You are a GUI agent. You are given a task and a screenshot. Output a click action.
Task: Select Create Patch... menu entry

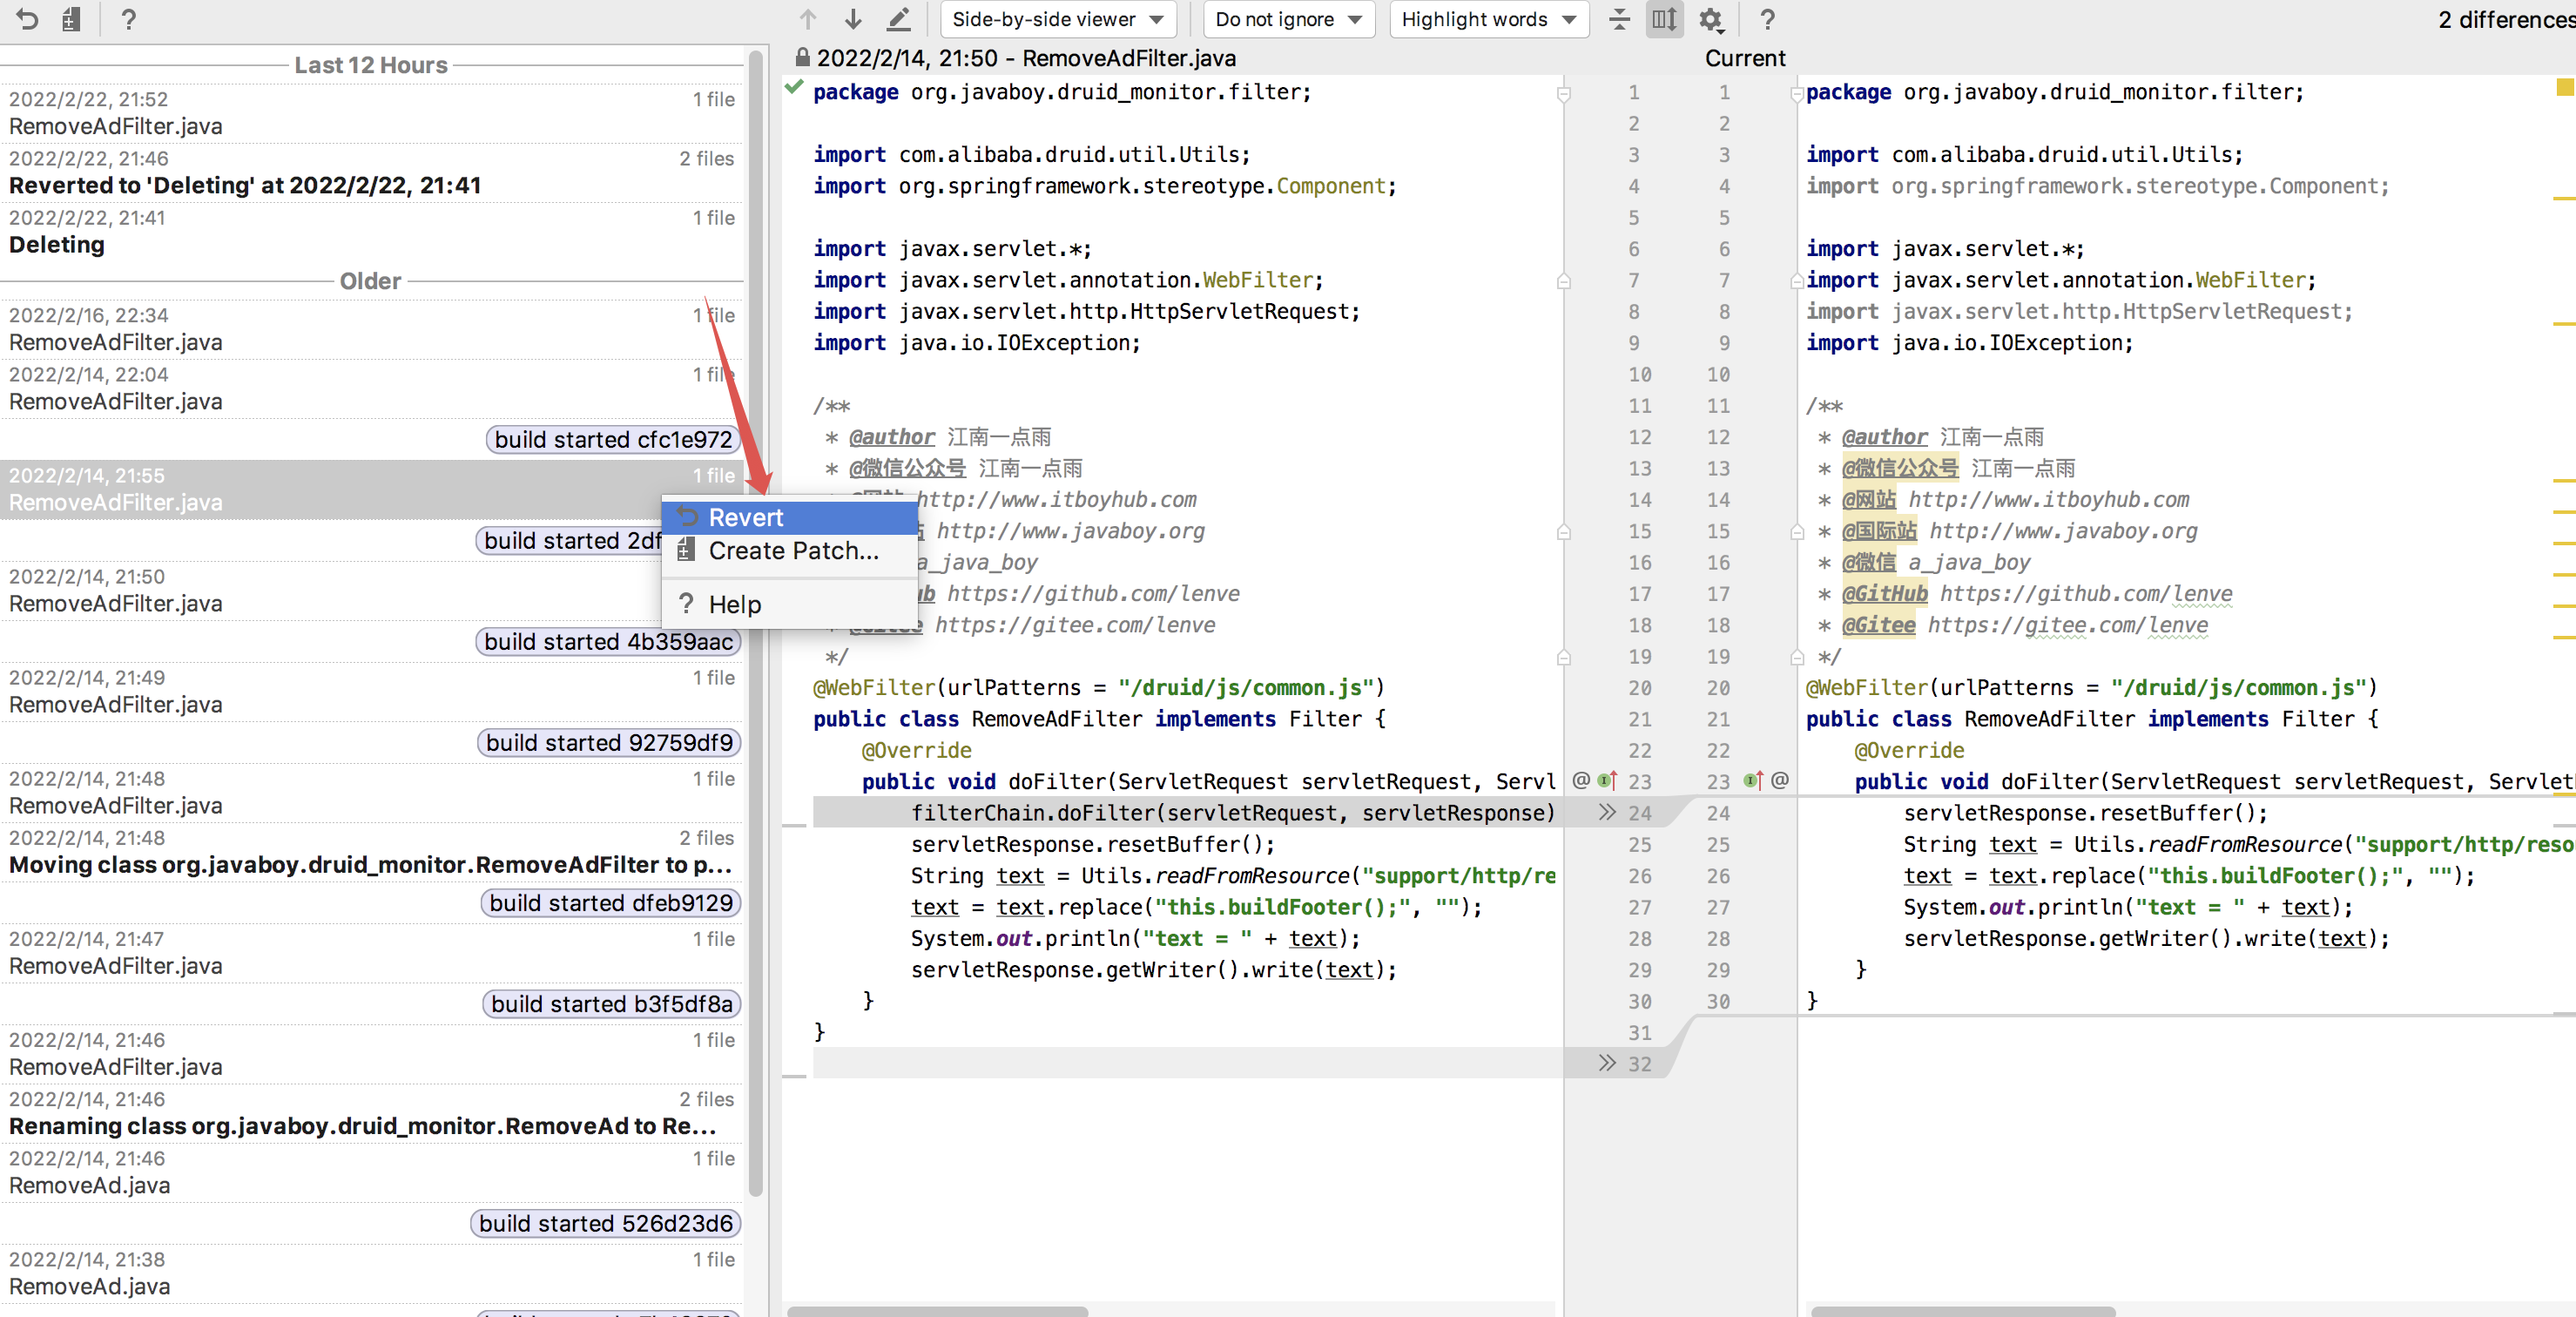[793, 550]
